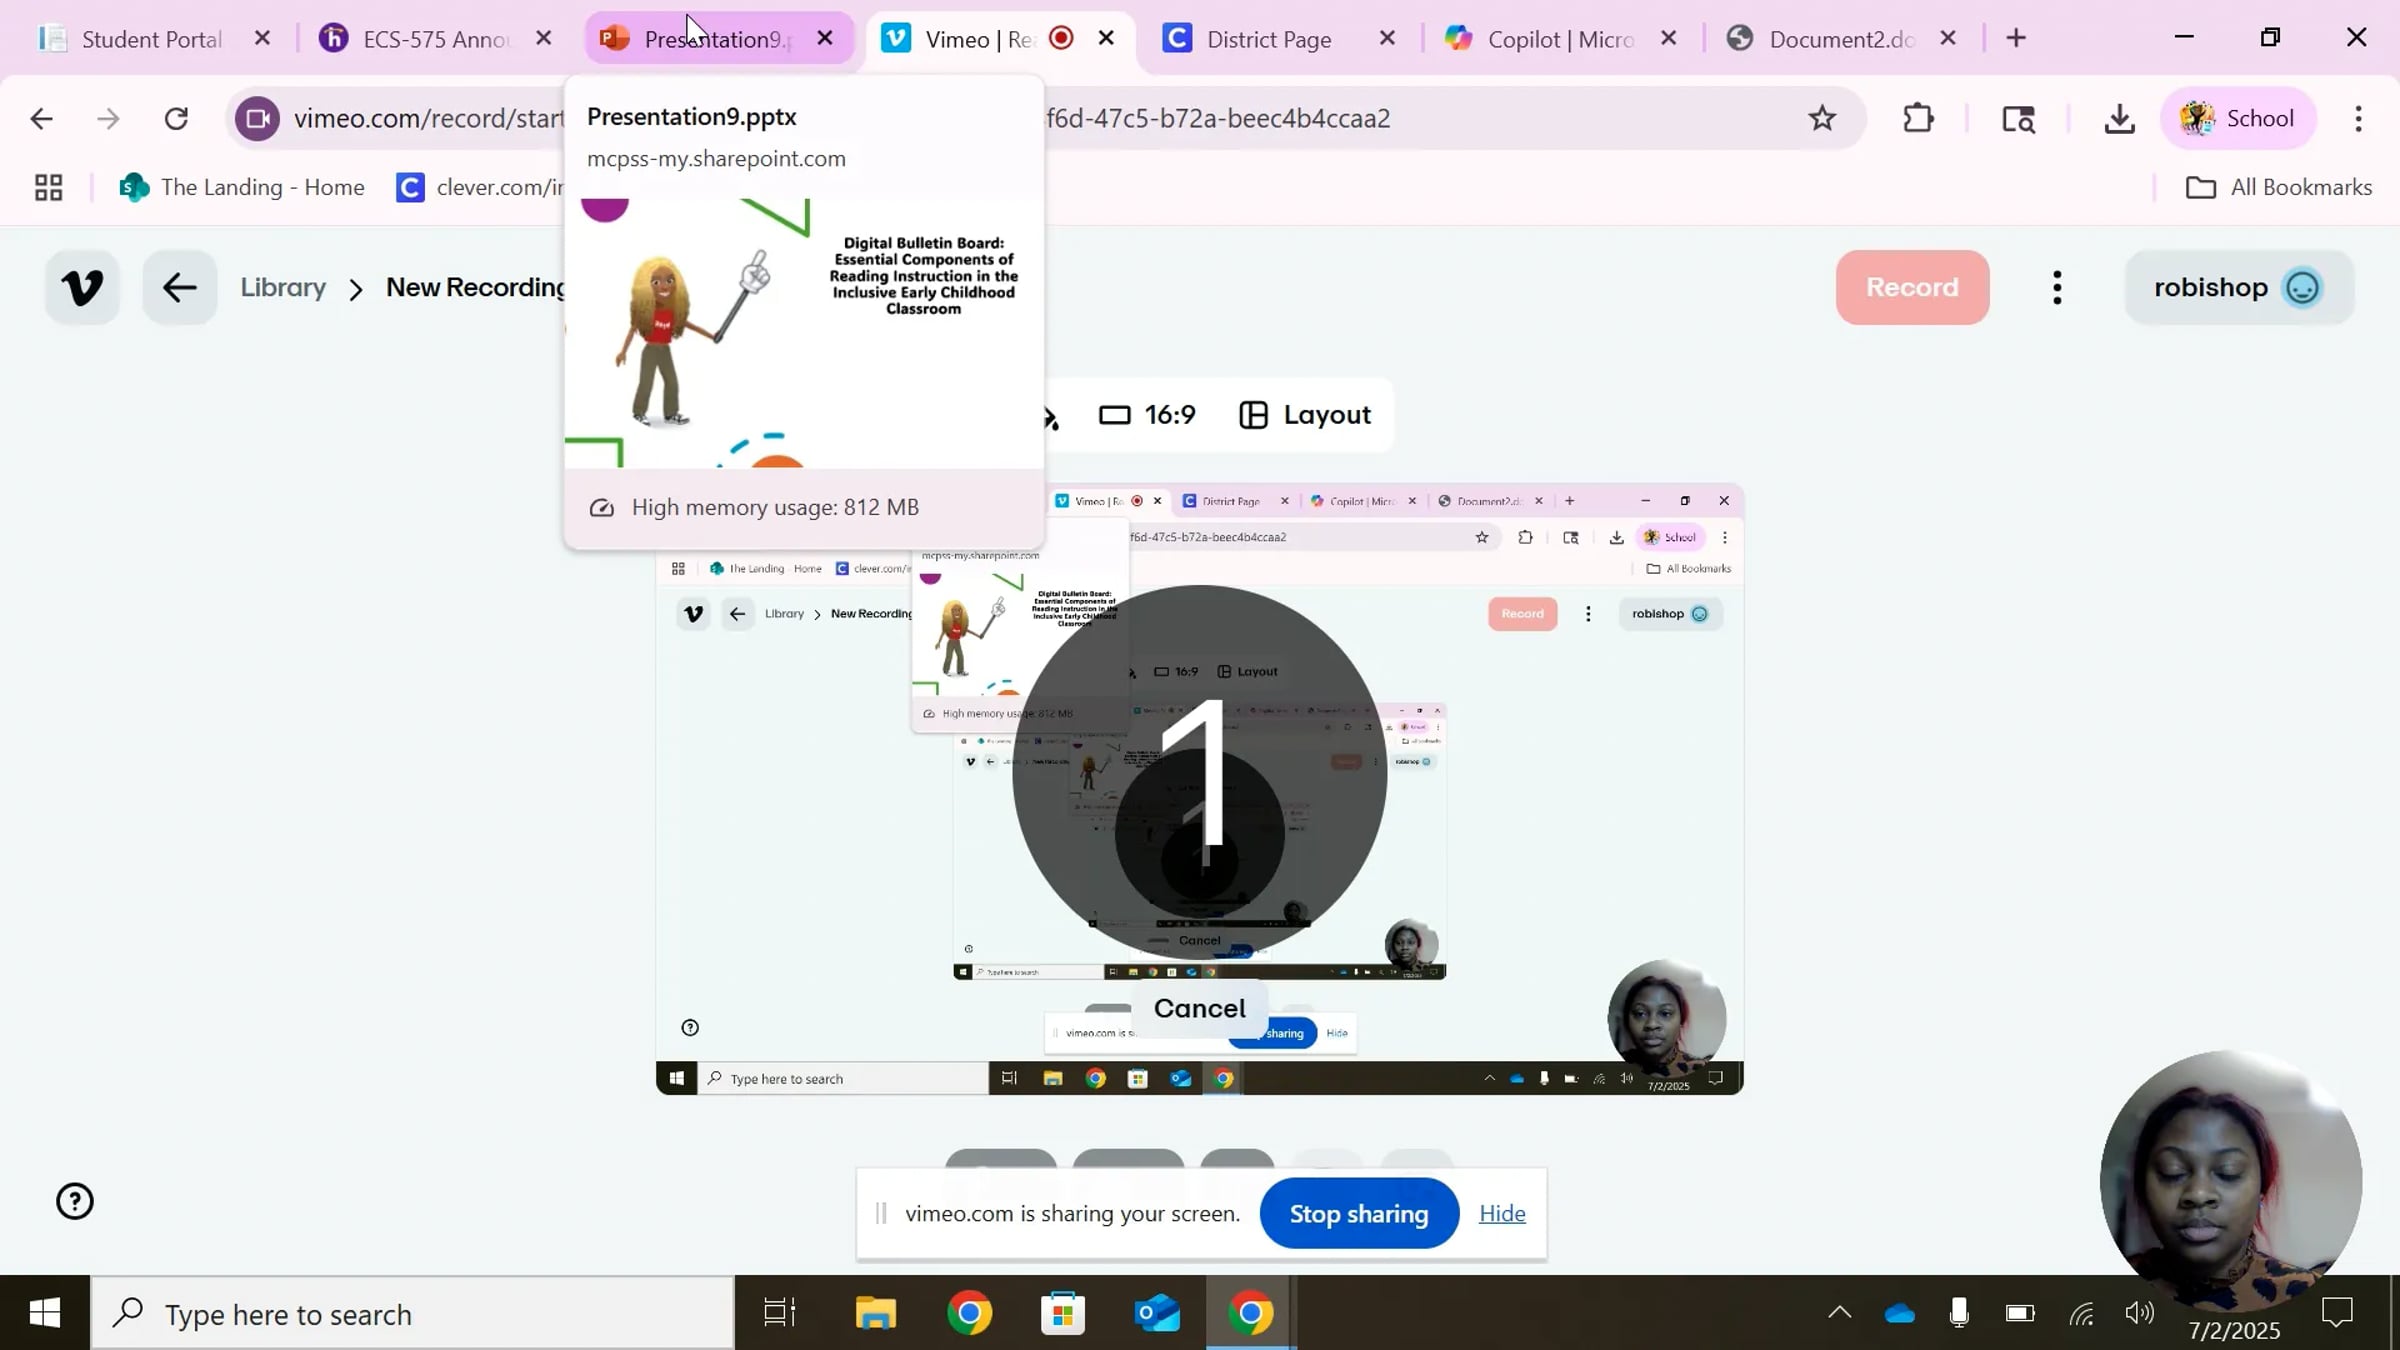Open File Explorer from taskbar
This screenshot has height=1350, width=2400.
pyautogui.click(x=875, y=1313)
